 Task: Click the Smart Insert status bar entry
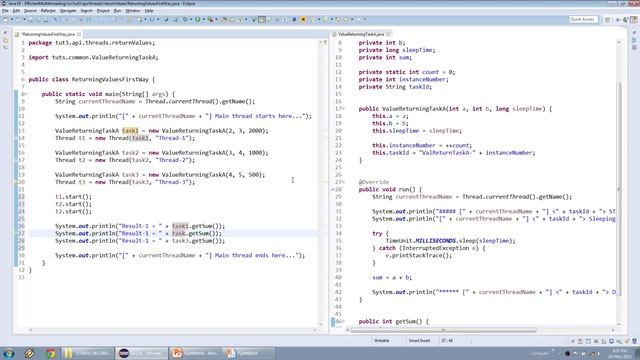419,340
